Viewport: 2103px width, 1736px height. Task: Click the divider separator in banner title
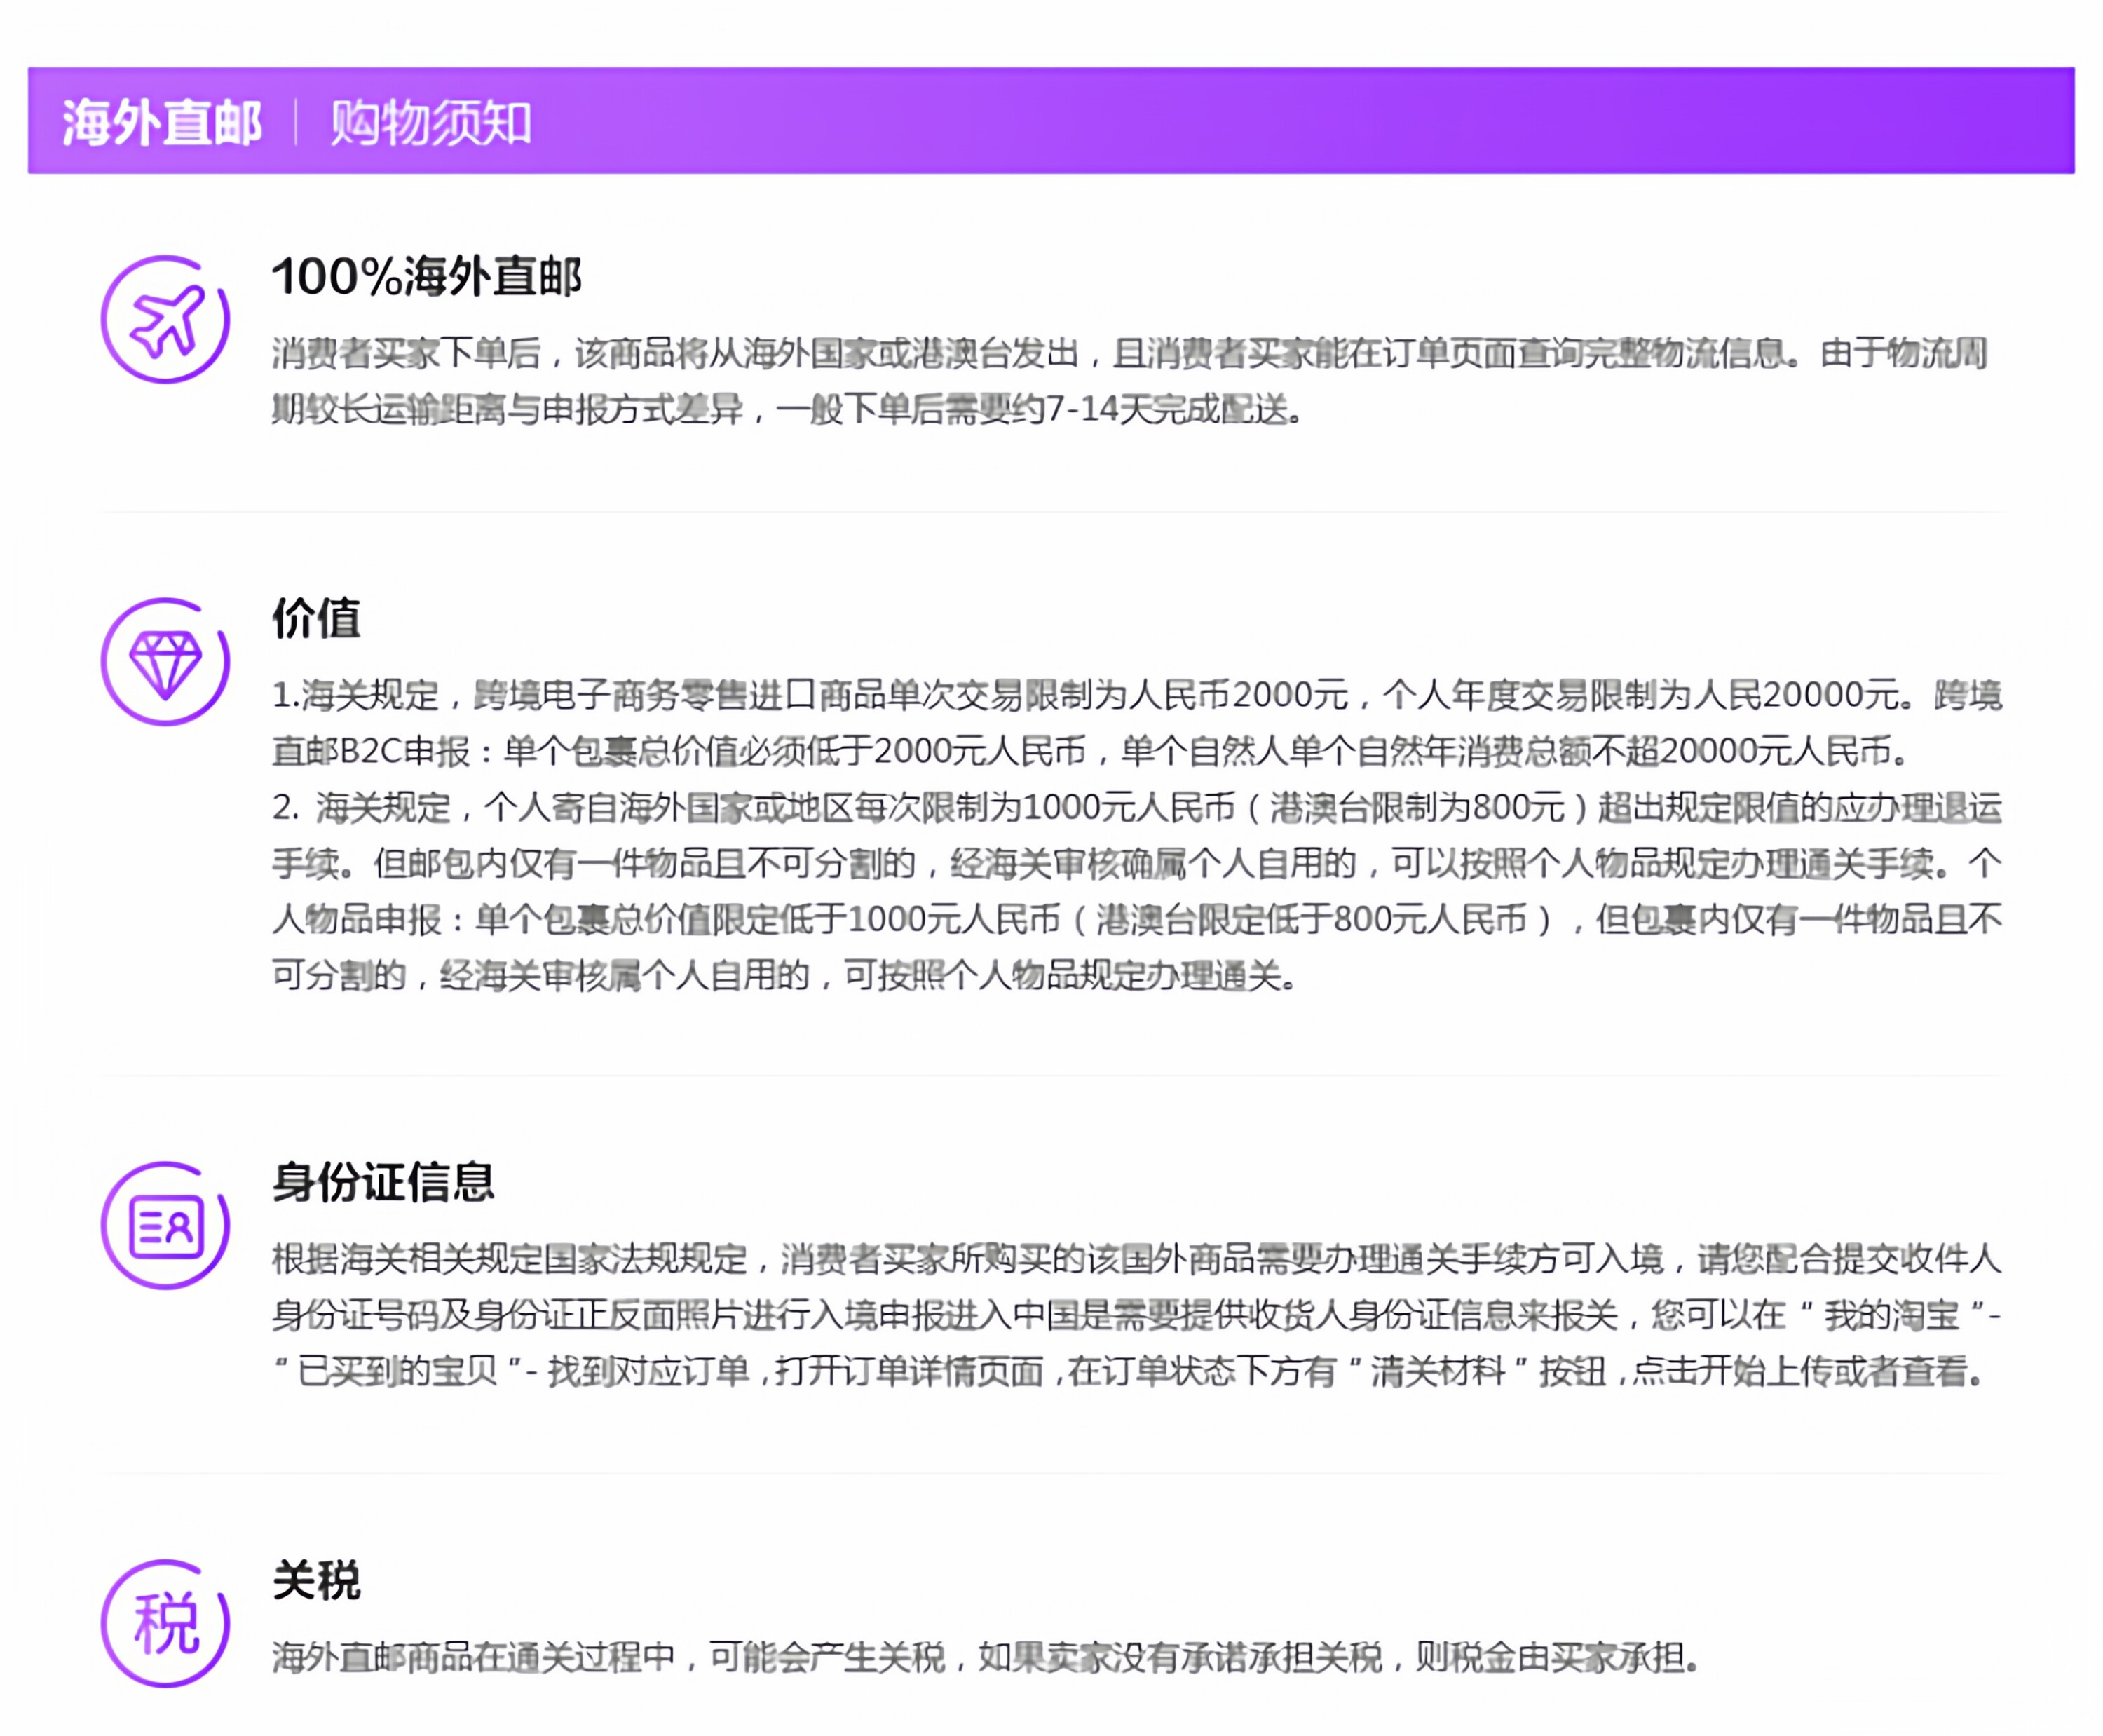(x=296, y=122)
